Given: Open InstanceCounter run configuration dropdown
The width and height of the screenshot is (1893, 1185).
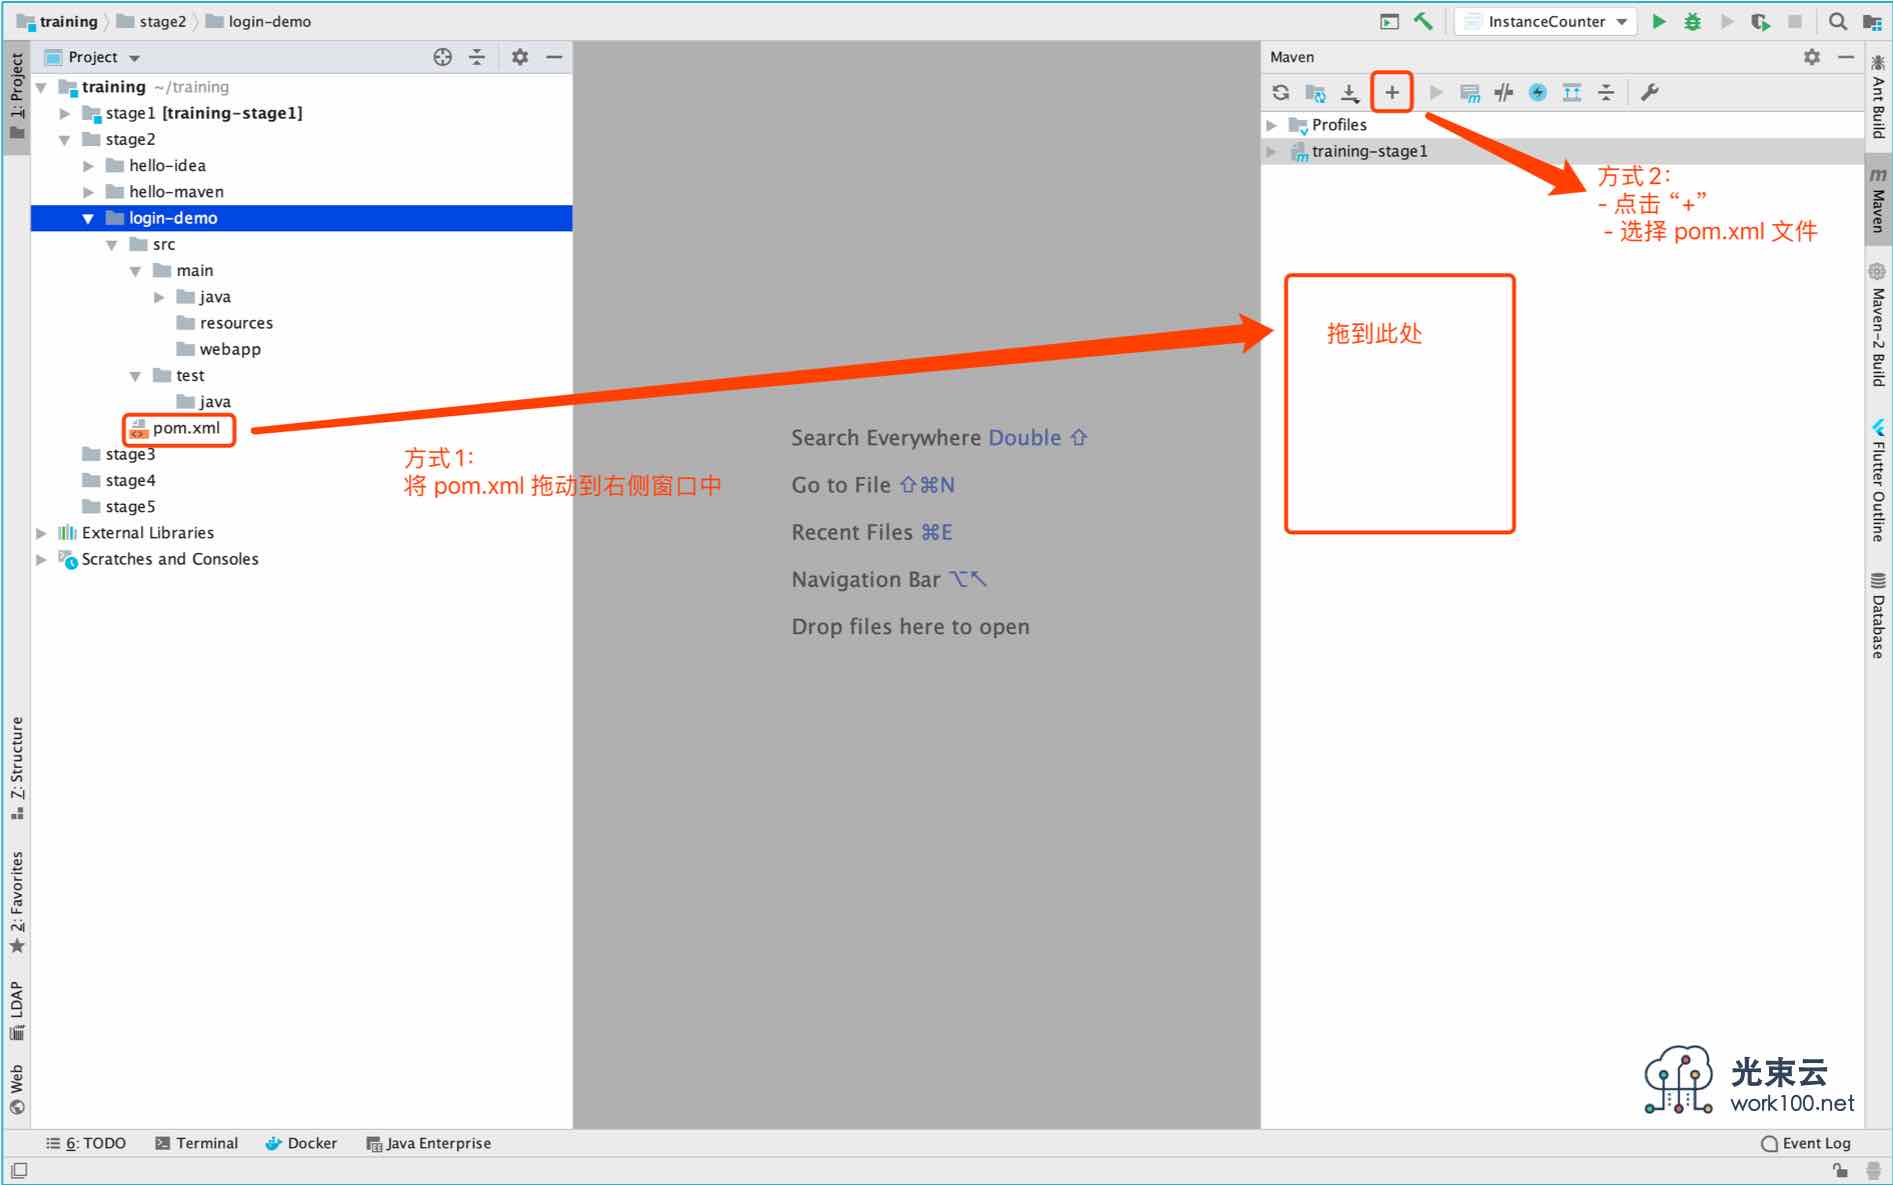Looking at the screenshot, I should pos(1546,21).
